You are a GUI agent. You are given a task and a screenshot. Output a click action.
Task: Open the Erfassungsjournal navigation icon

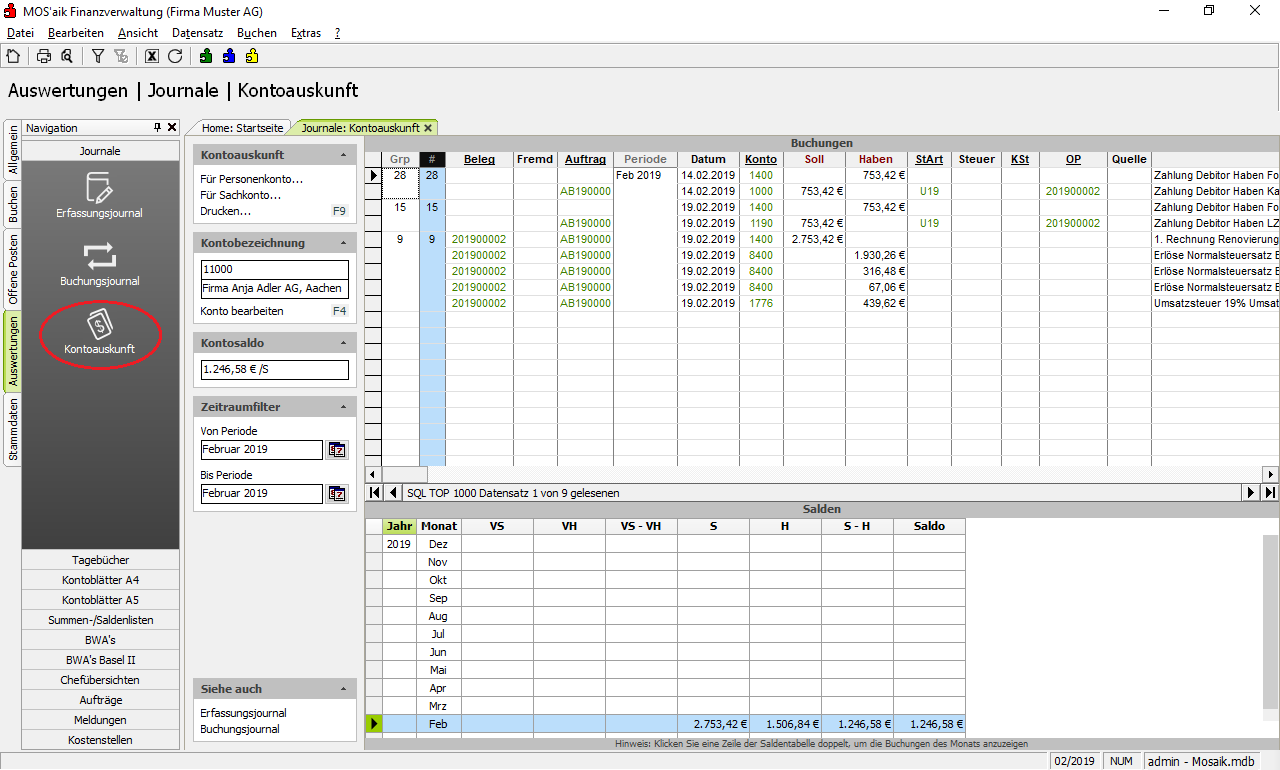[100, 195]
